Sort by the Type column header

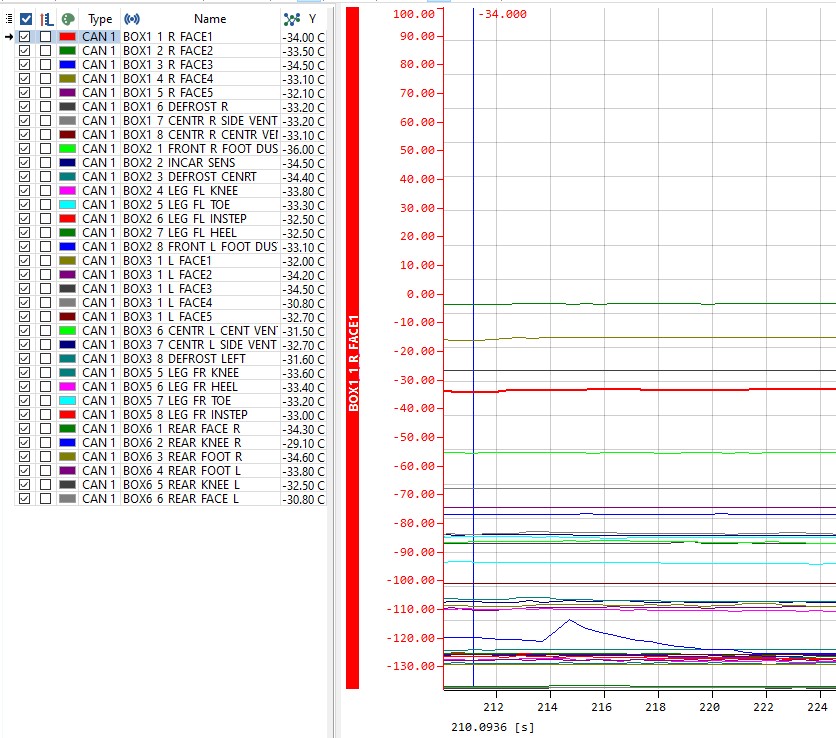(100, 19)
